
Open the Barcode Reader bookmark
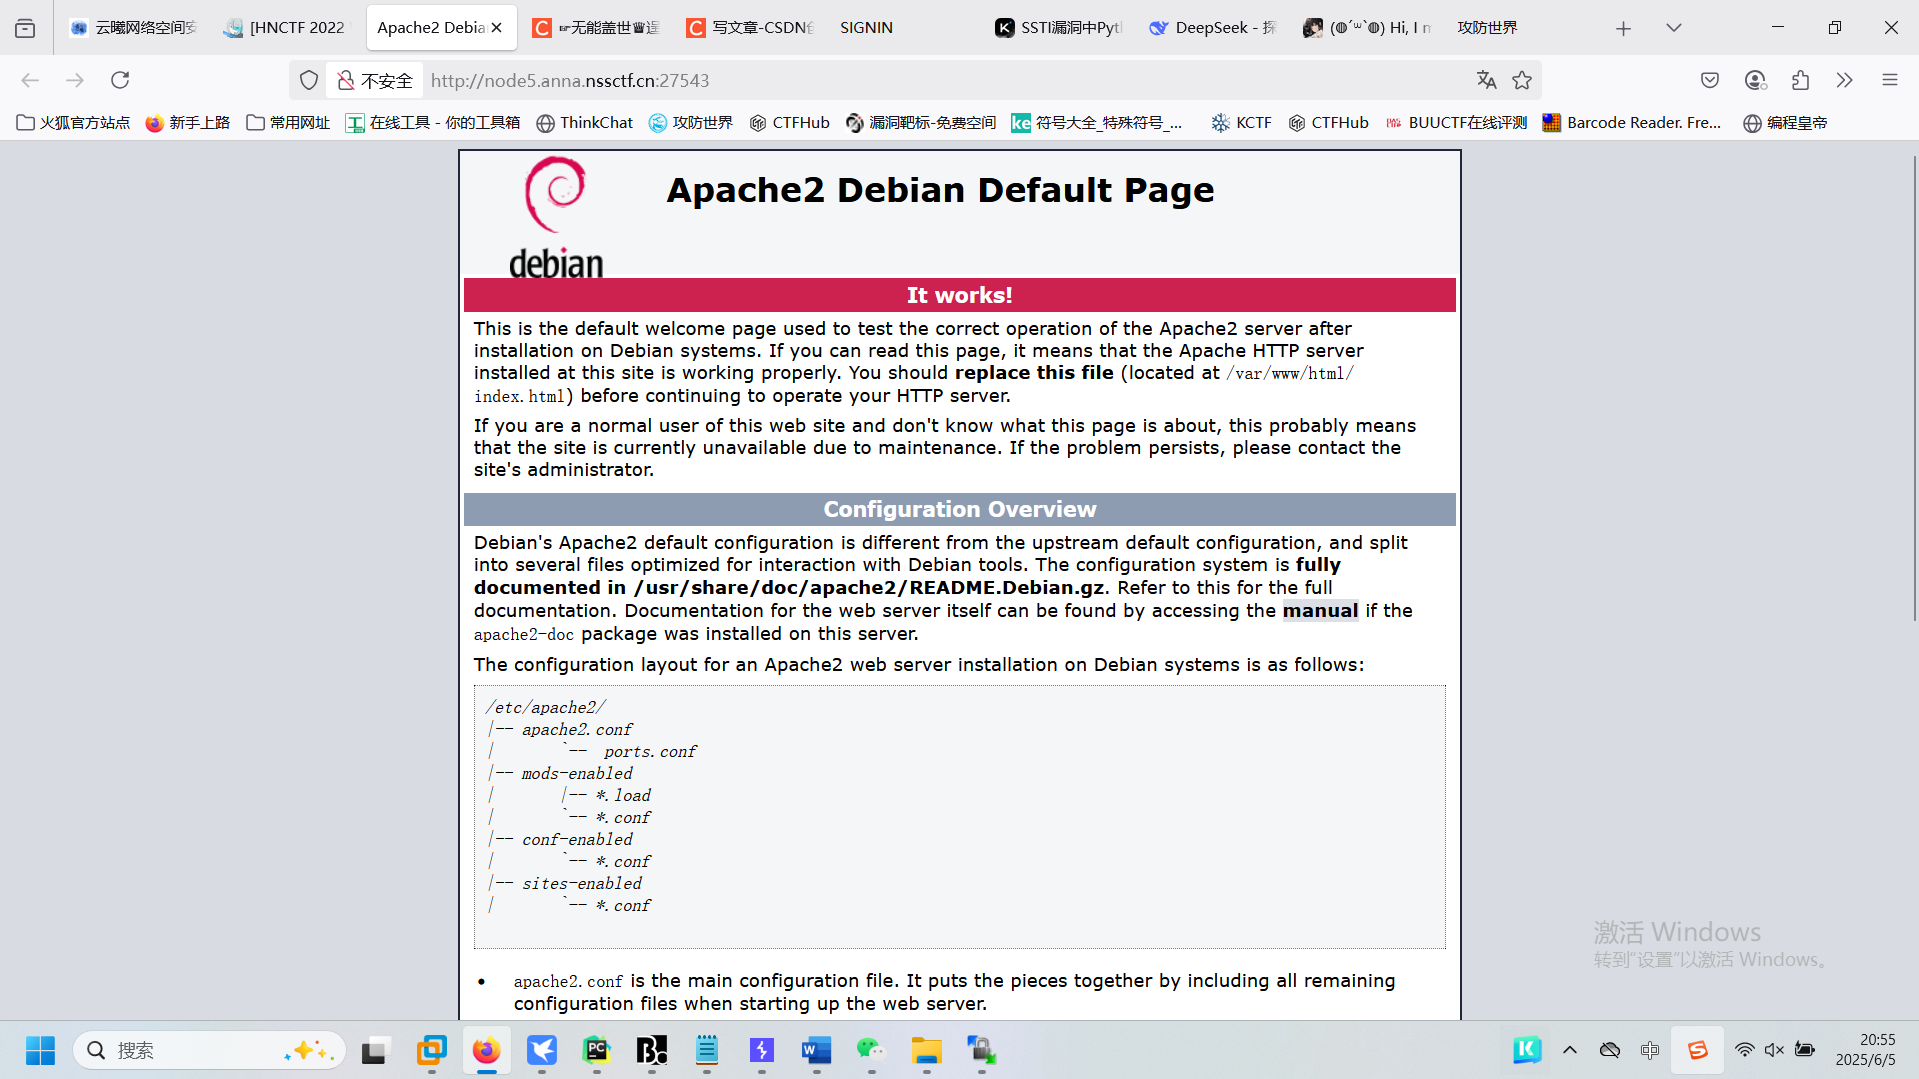pyautogui.click(x=1632, y=123)
